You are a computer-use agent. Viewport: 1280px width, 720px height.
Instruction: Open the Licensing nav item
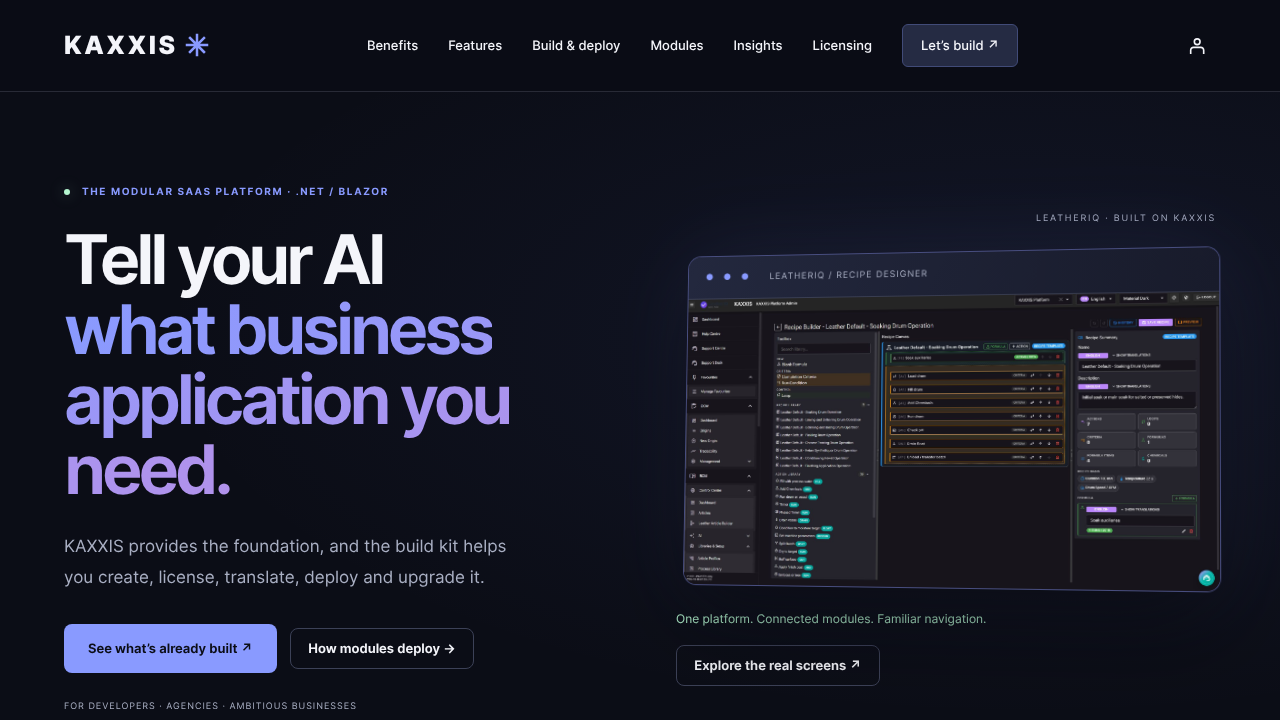tap(842, 46)
